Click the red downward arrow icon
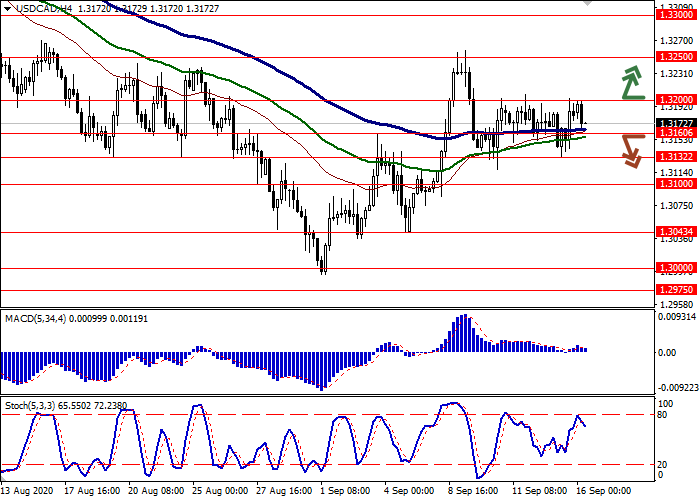The image size is (700, 500). pos(631,152)
